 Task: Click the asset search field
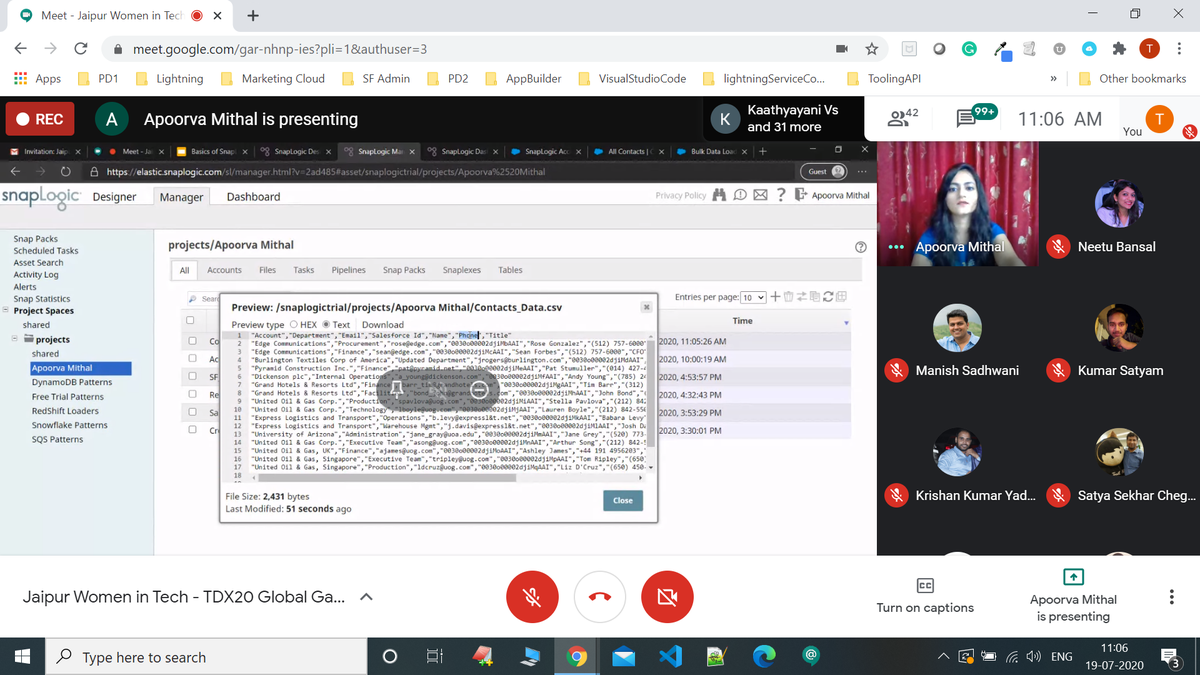tap(206, 299)
